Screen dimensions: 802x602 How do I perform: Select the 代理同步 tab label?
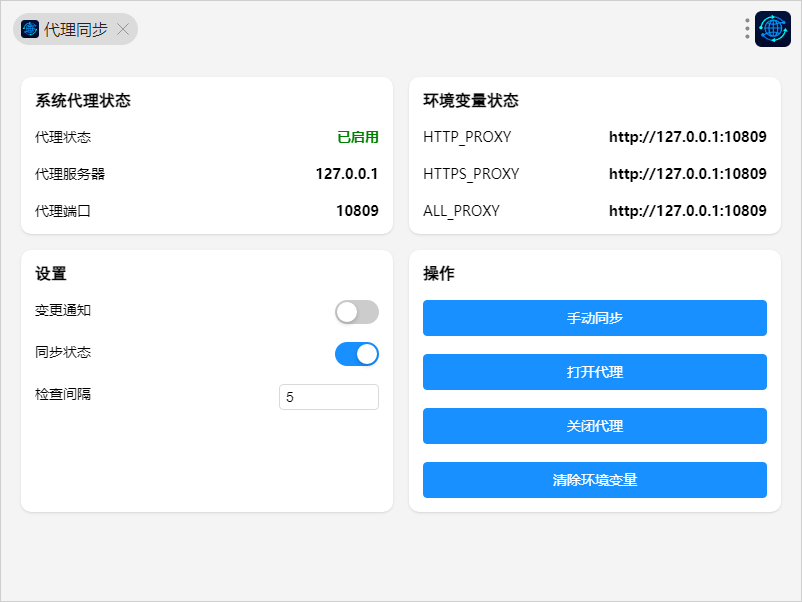click(76, 29)
